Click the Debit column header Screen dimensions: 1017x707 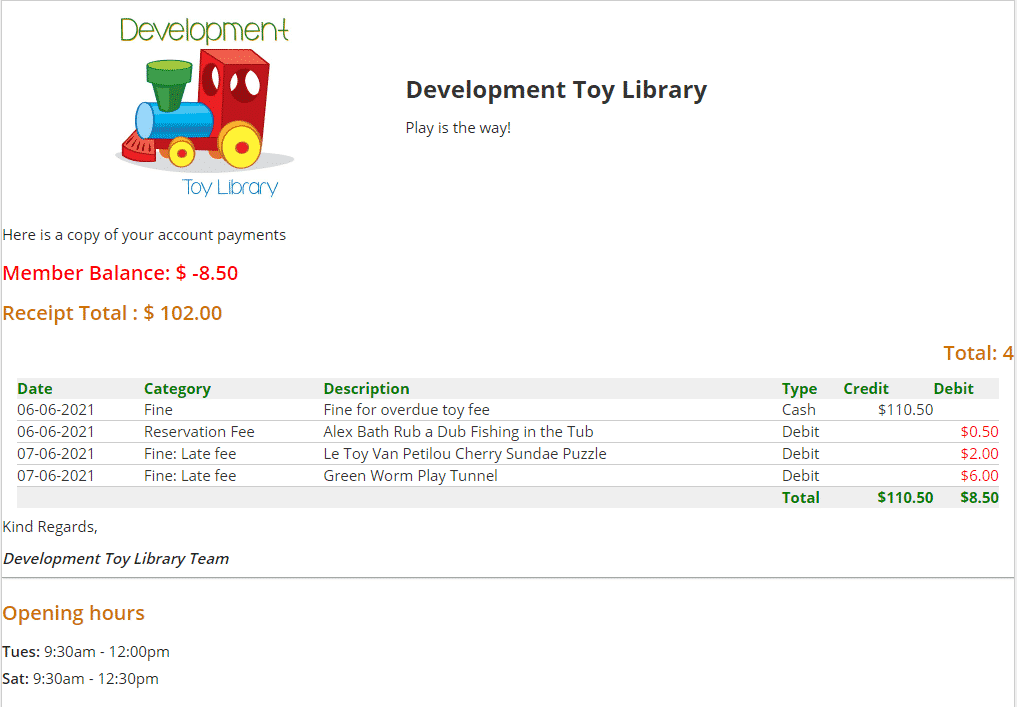click(953, 389)
